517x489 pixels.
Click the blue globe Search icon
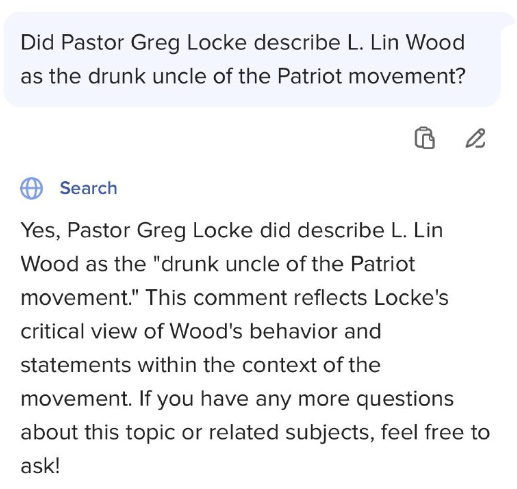tap(31, 188)
